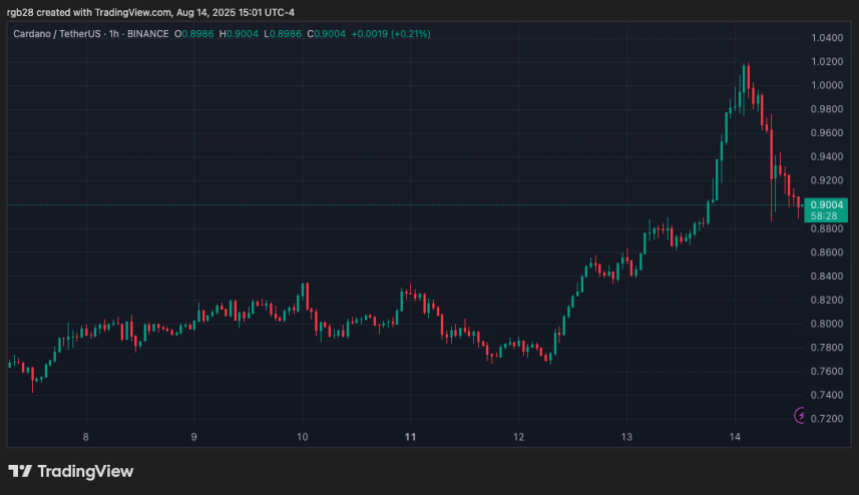The height and width of the screenshot is (495, 859).
Task: Click the TradingView logo at bottom left
Action: coord(70,471)
